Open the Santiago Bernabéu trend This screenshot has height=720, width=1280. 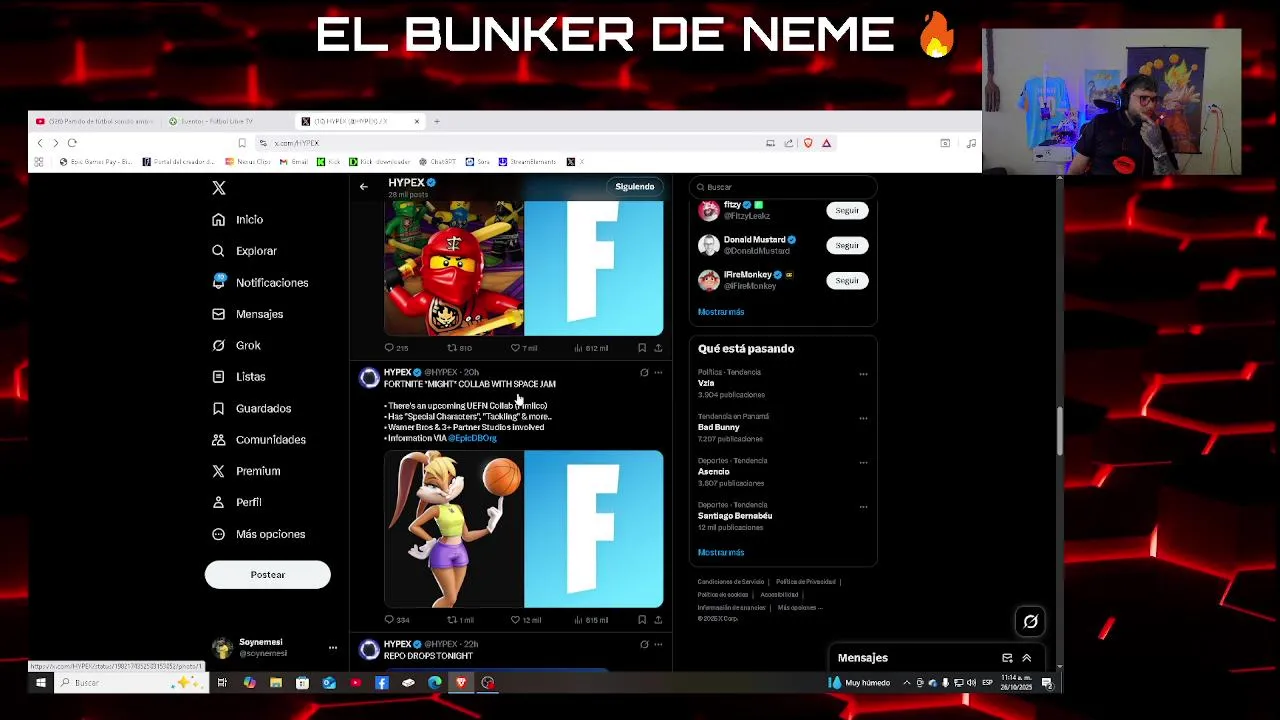(735, 516)
